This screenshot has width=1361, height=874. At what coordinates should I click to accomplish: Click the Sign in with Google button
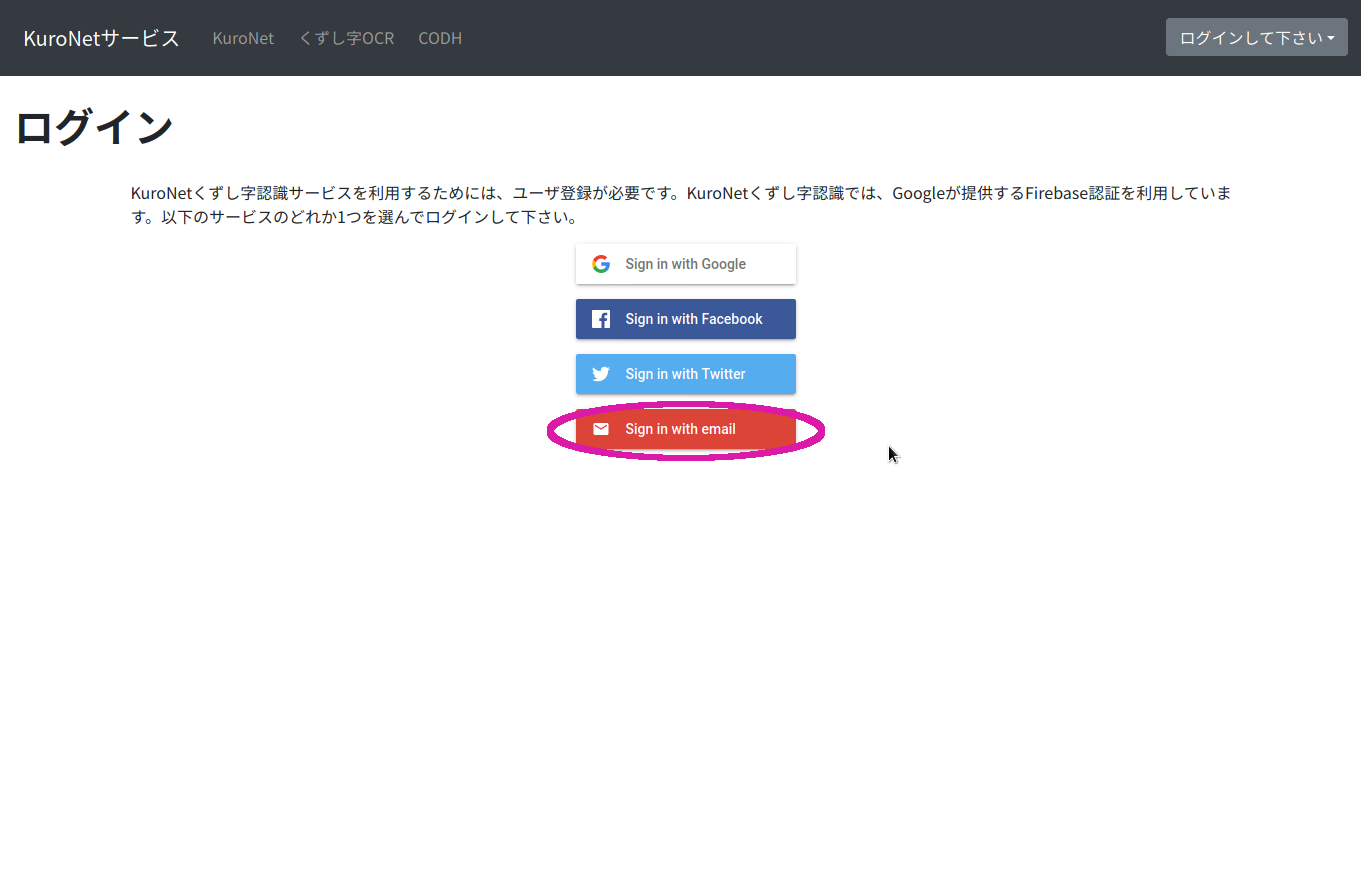coord(685,263)
